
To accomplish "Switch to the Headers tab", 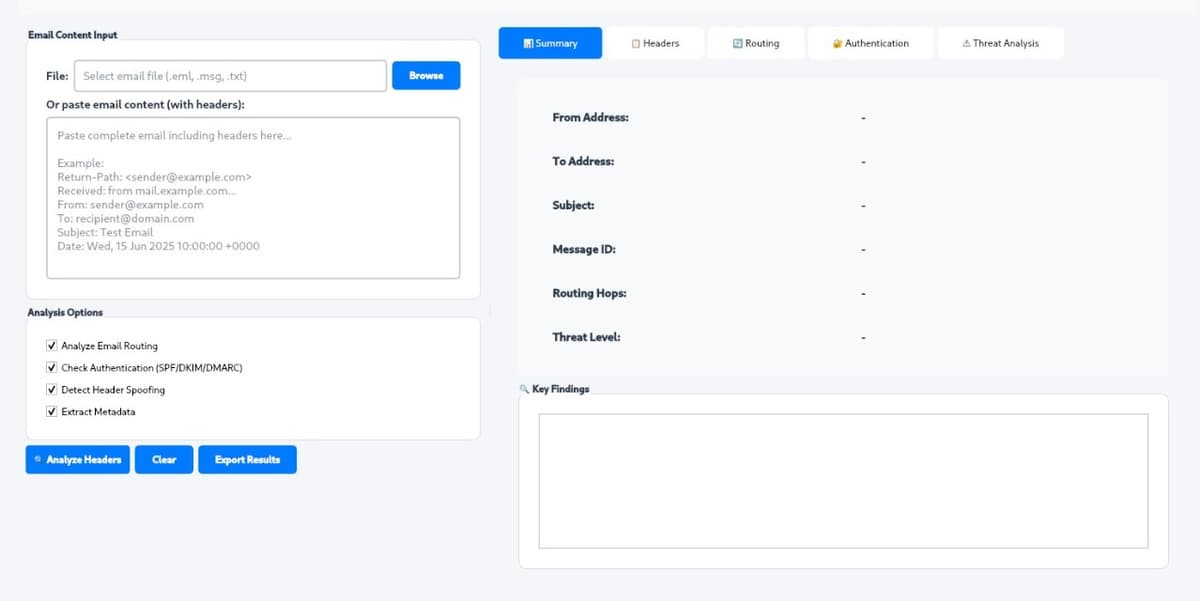I will (655, 44).
